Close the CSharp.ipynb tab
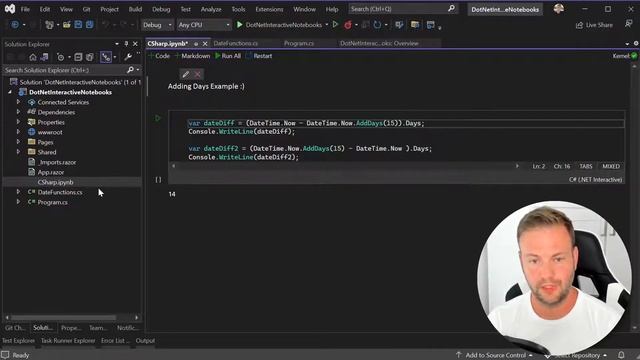Screen dimensions: 640x360 205,43
